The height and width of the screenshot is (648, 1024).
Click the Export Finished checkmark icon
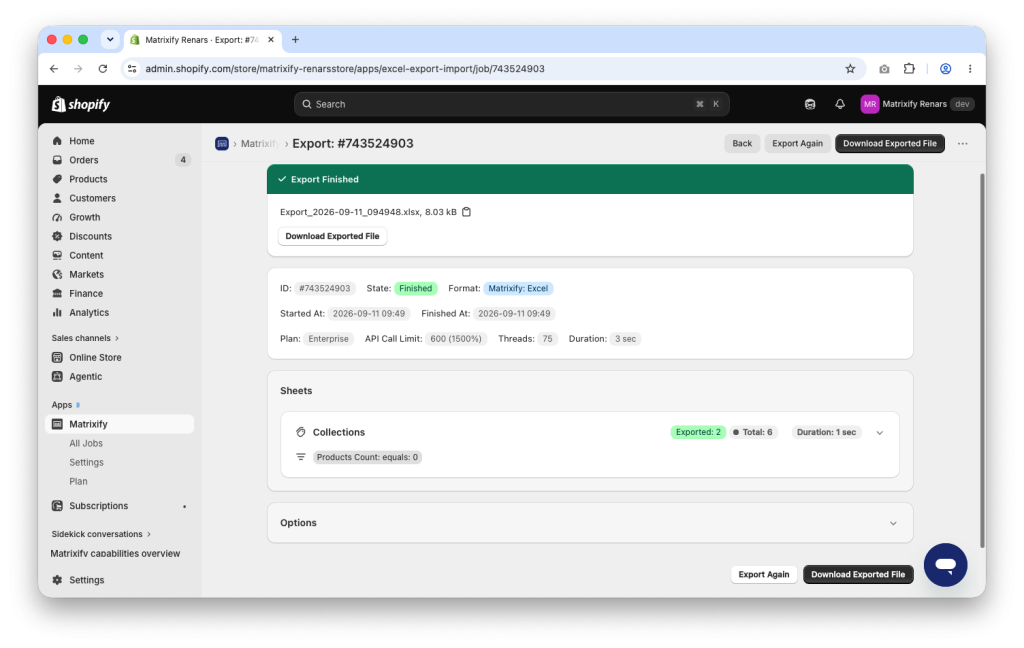282,180
